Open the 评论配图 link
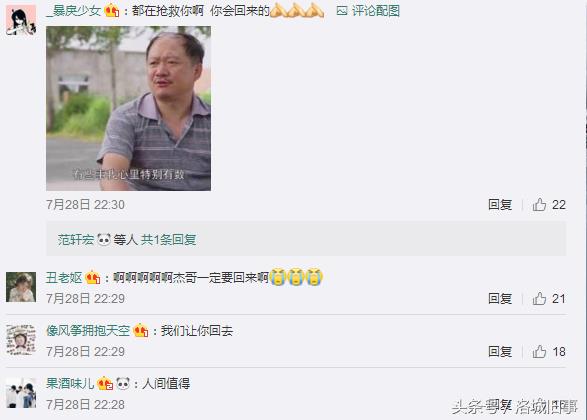The width and height of the screenshot is (587, 420). coord(376,11)
